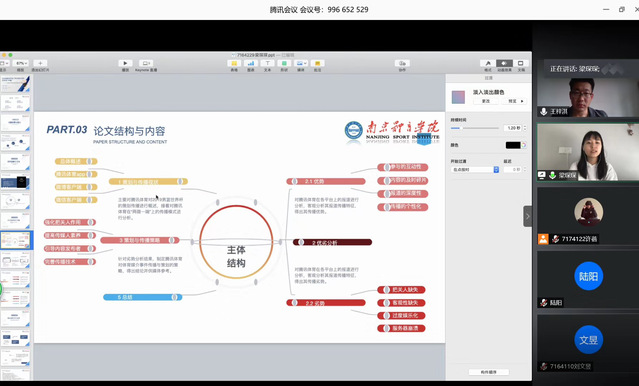This screenshot has height=386, width=639.
Task: Open the 67% zoom dropdown
Action: 20,63
